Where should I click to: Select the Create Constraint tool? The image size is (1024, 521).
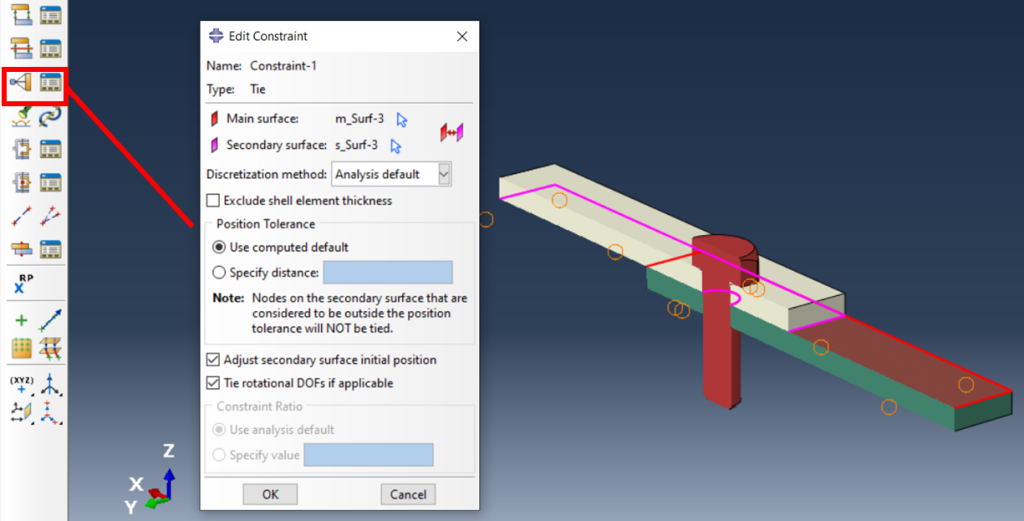[x=21, y=87]
